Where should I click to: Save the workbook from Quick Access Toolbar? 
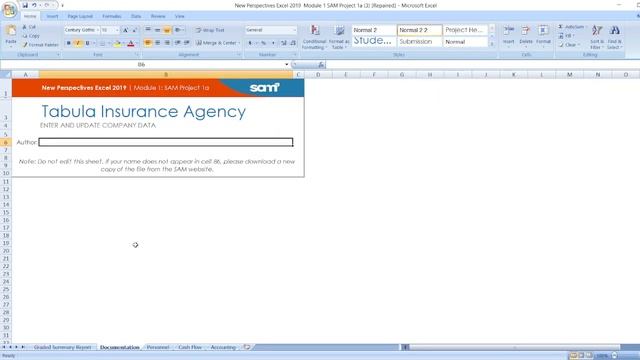[x=25, y=5]
